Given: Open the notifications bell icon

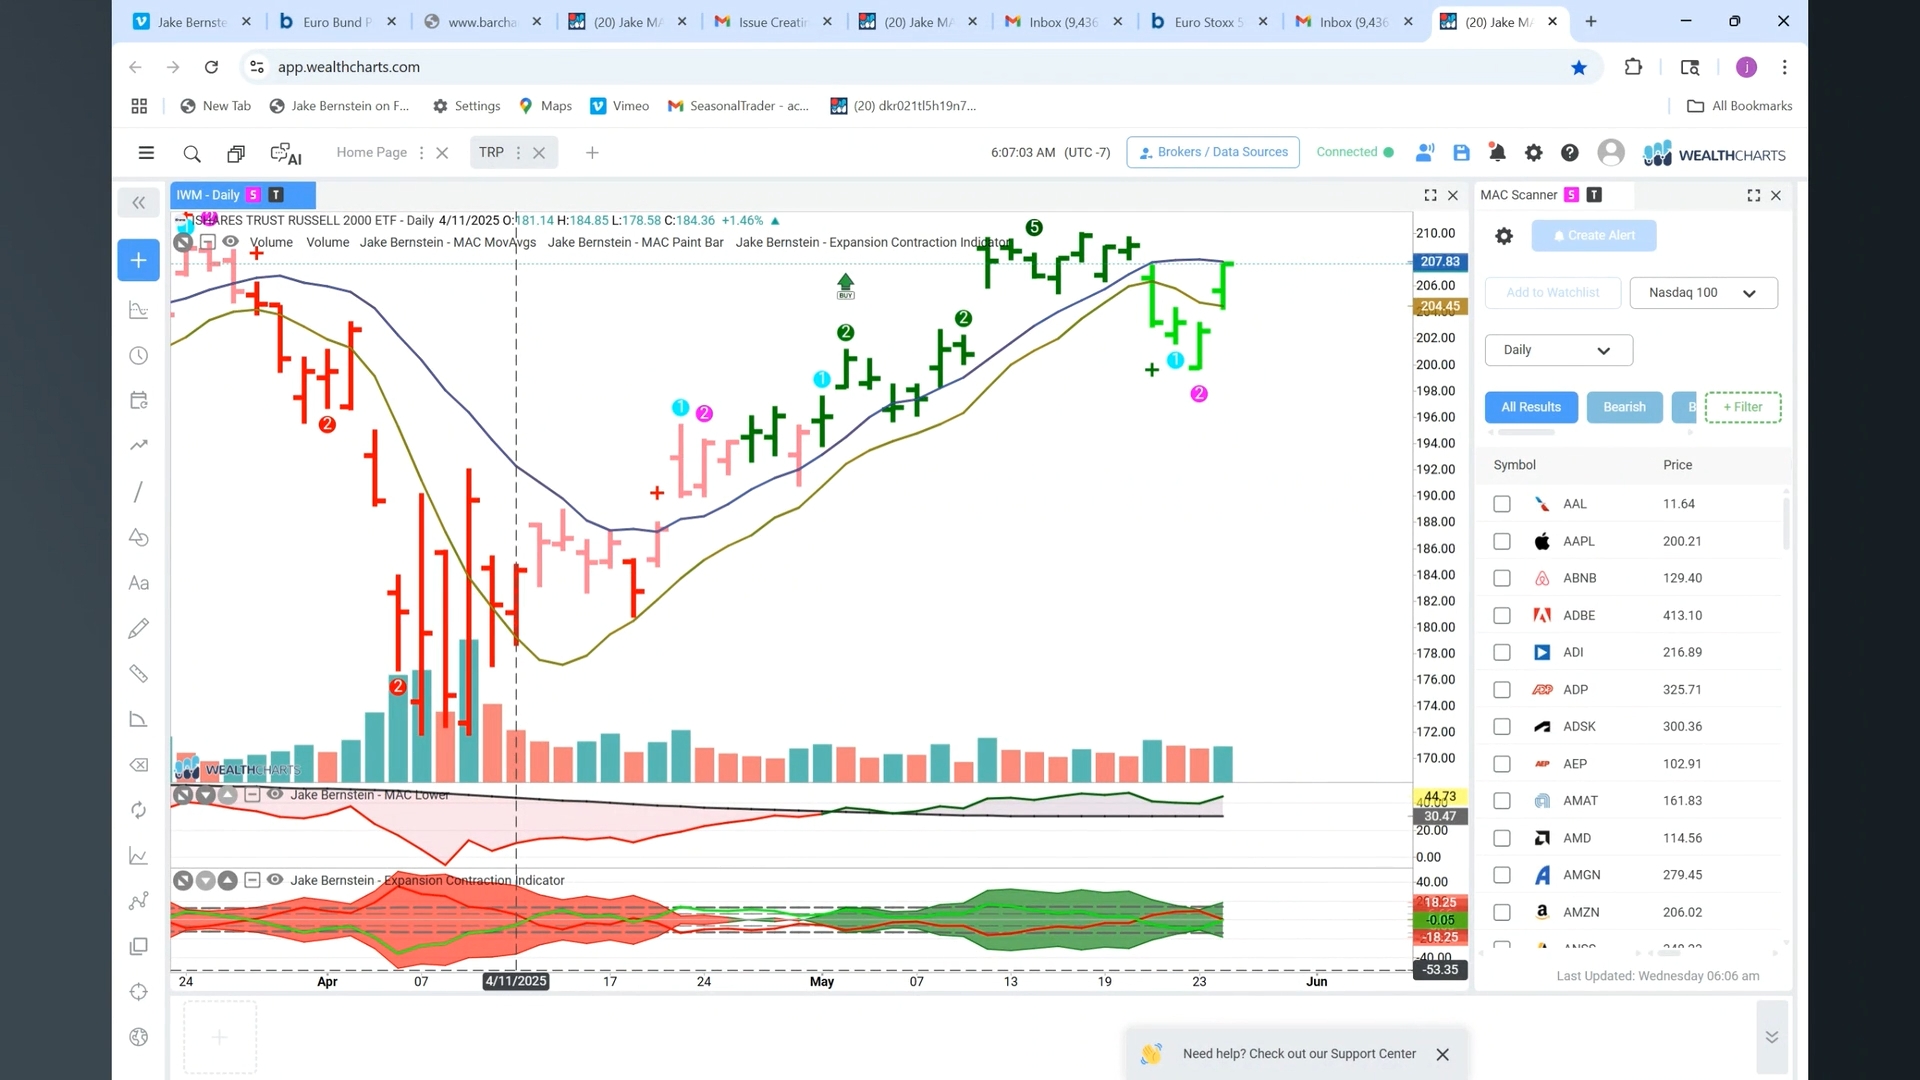Looking at the screenshot, I should (x=1497, y=153).
